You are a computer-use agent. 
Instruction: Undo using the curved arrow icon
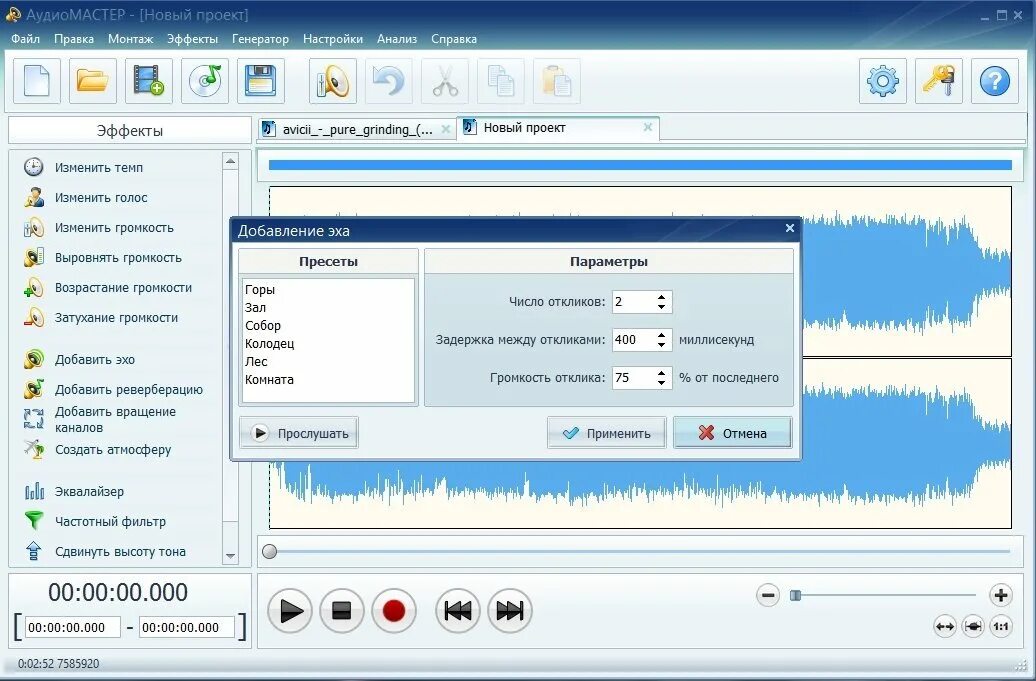point(388,81)
